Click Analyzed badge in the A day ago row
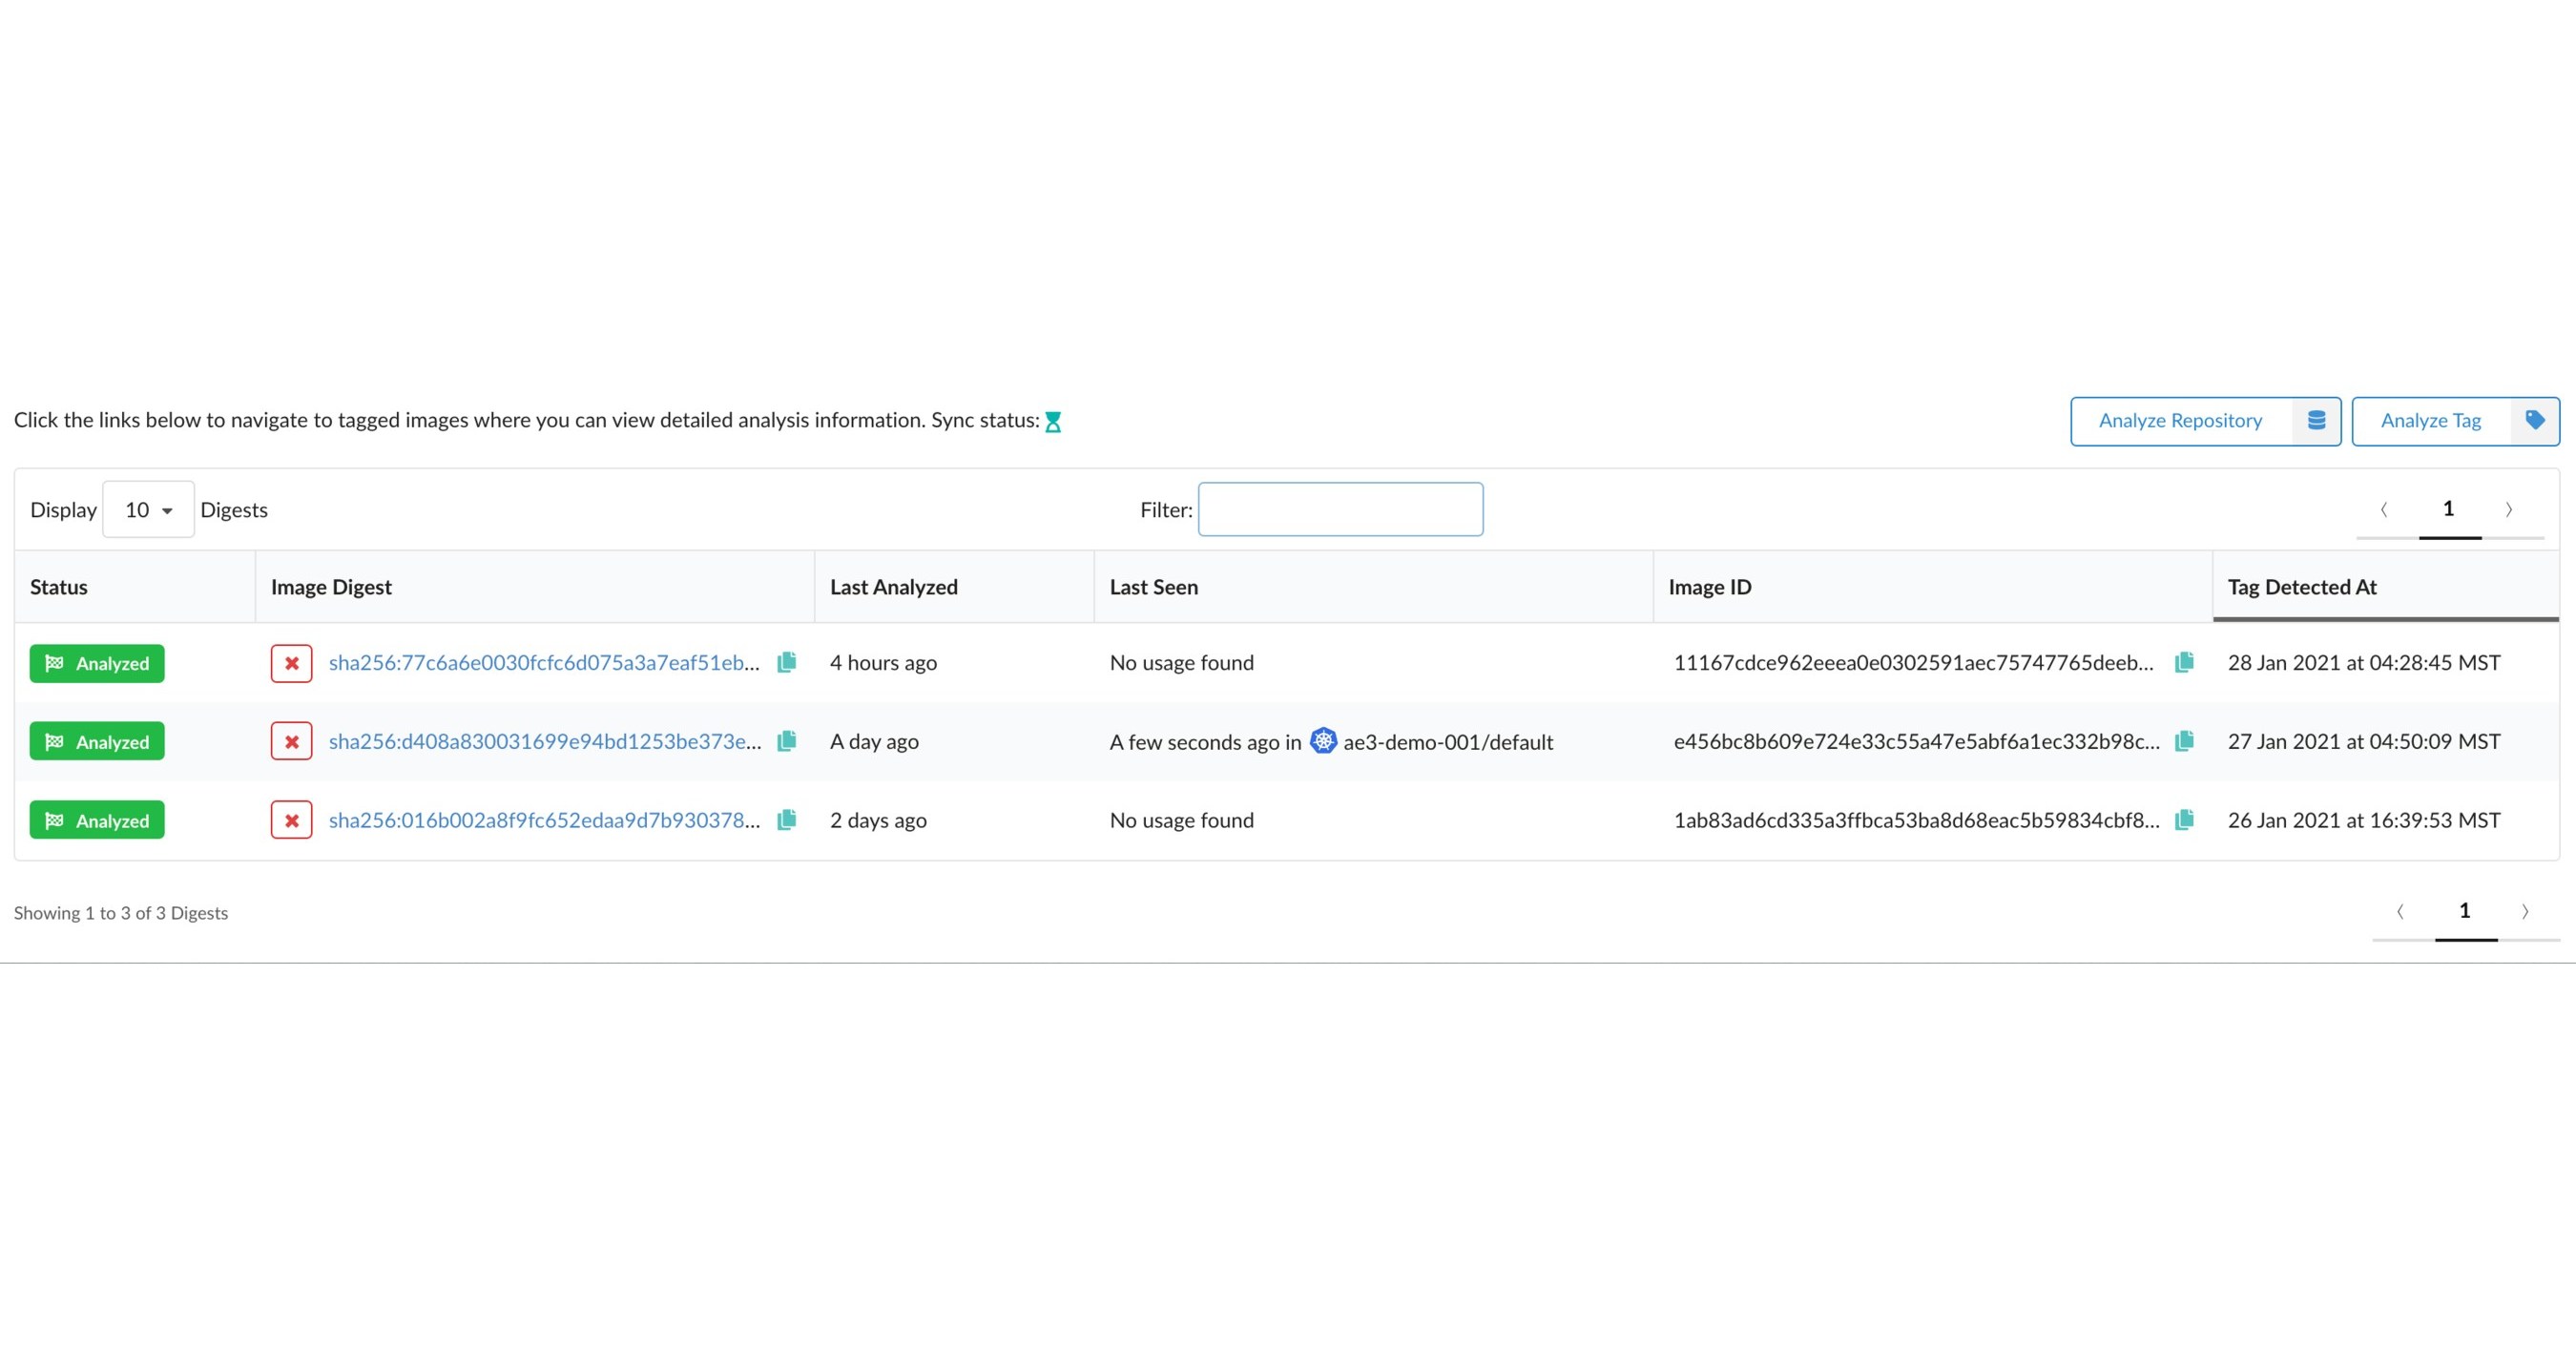The width and height of the screenshot is (2576, 1349). [97, 742]
